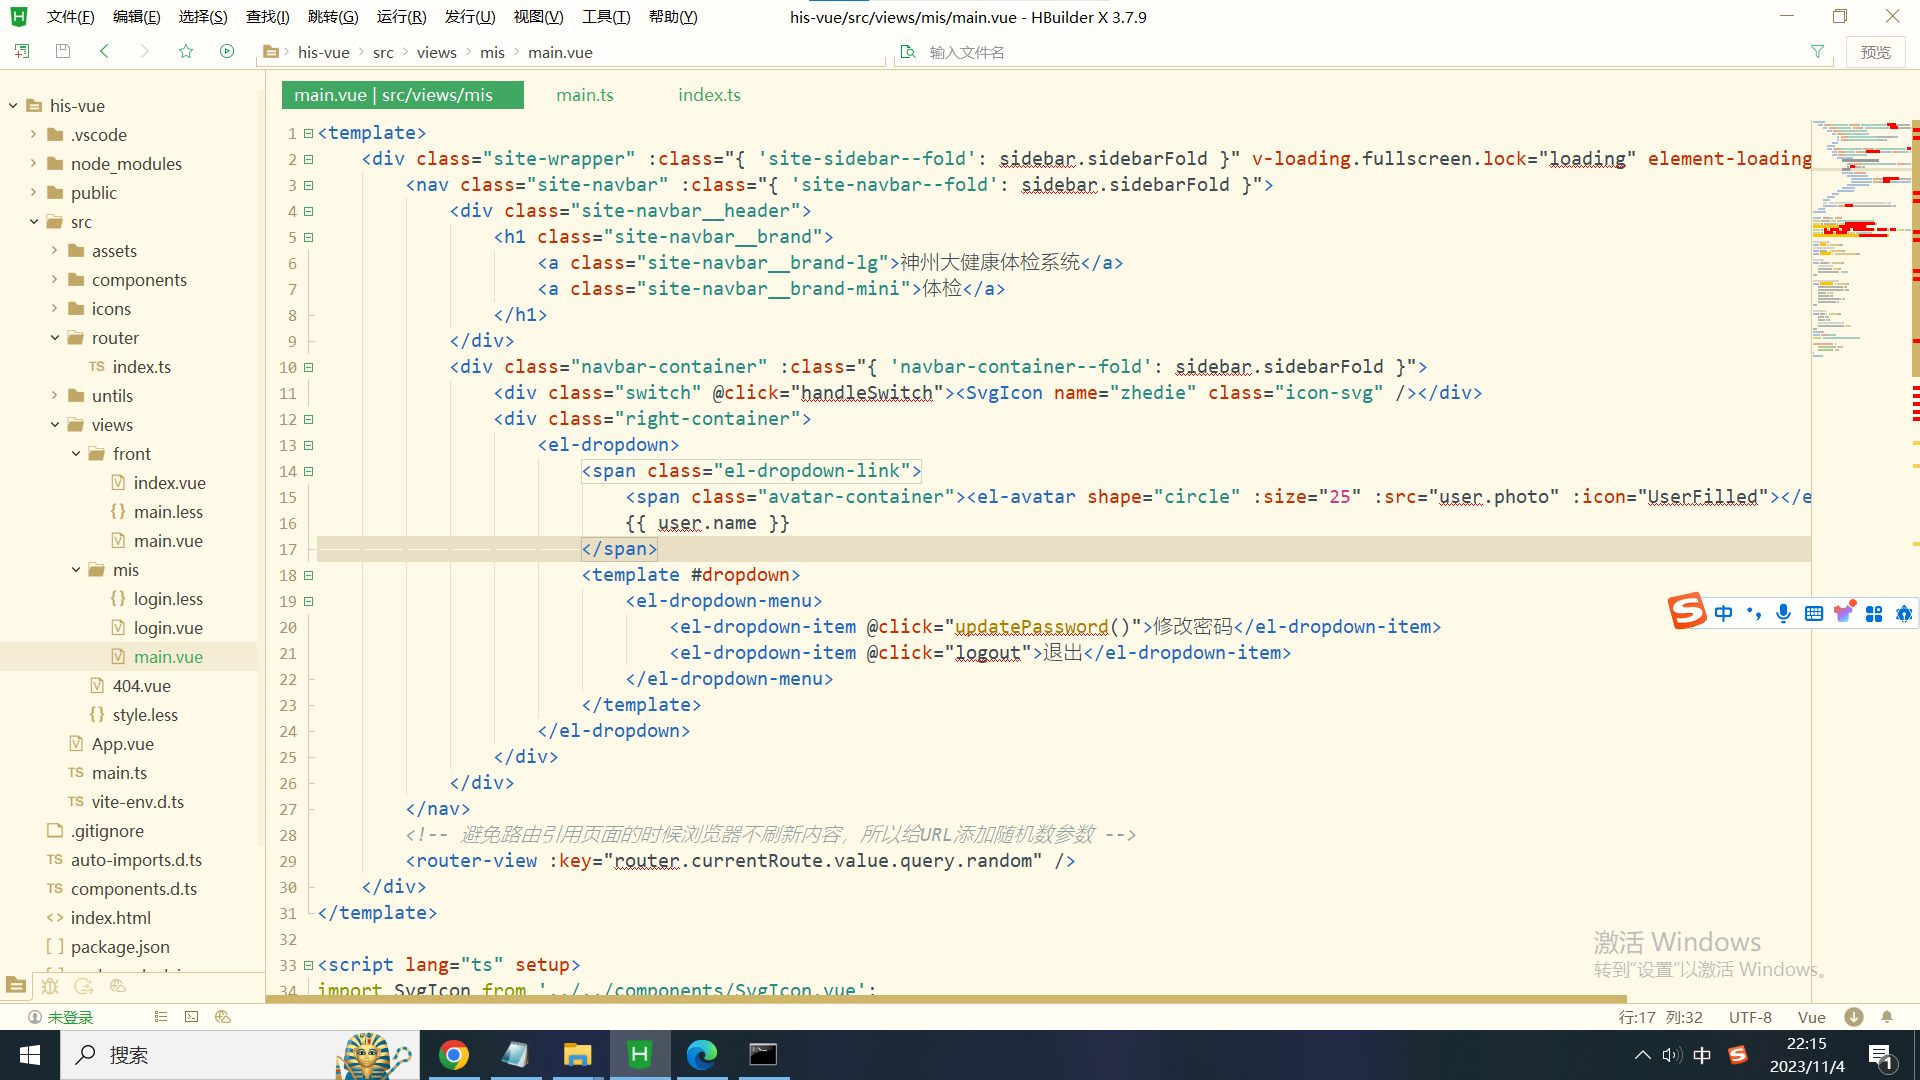Click the 未登录 login link

[x=70, y=1017]
